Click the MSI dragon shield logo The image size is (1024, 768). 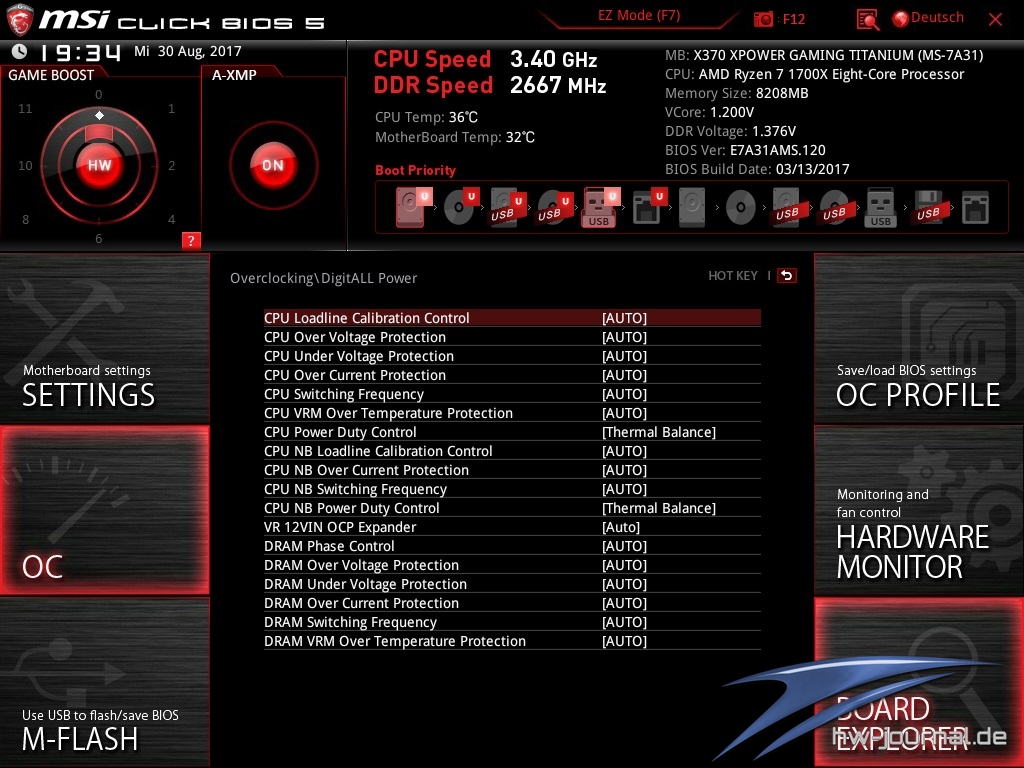[x=18, y=20]
